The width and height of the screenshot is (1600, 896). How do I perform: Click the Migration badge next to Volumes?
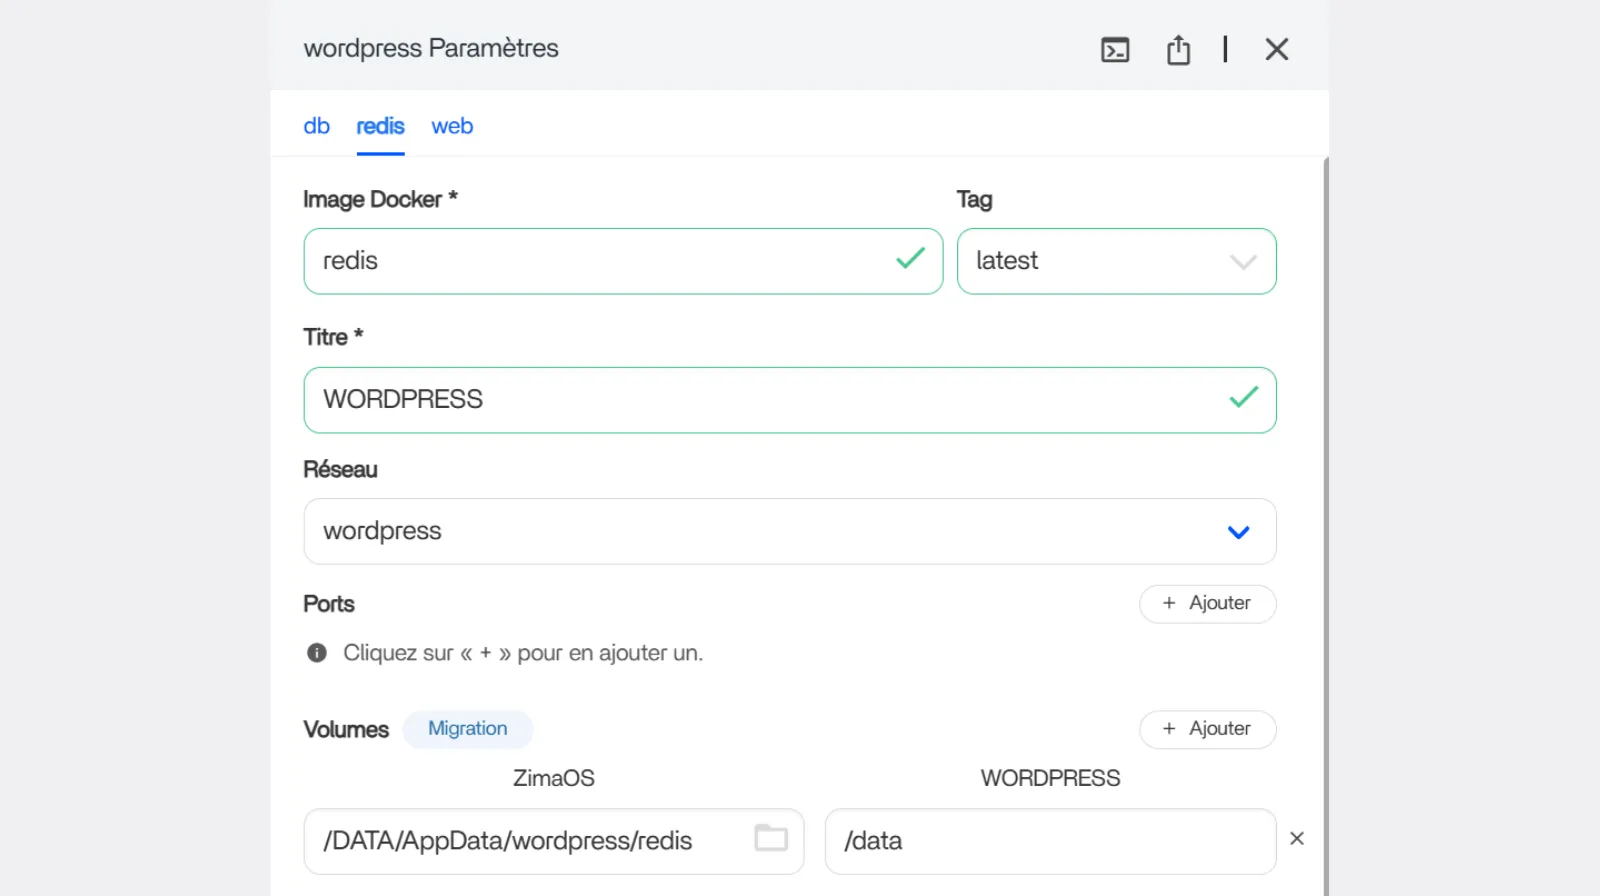tap(467, 729)
